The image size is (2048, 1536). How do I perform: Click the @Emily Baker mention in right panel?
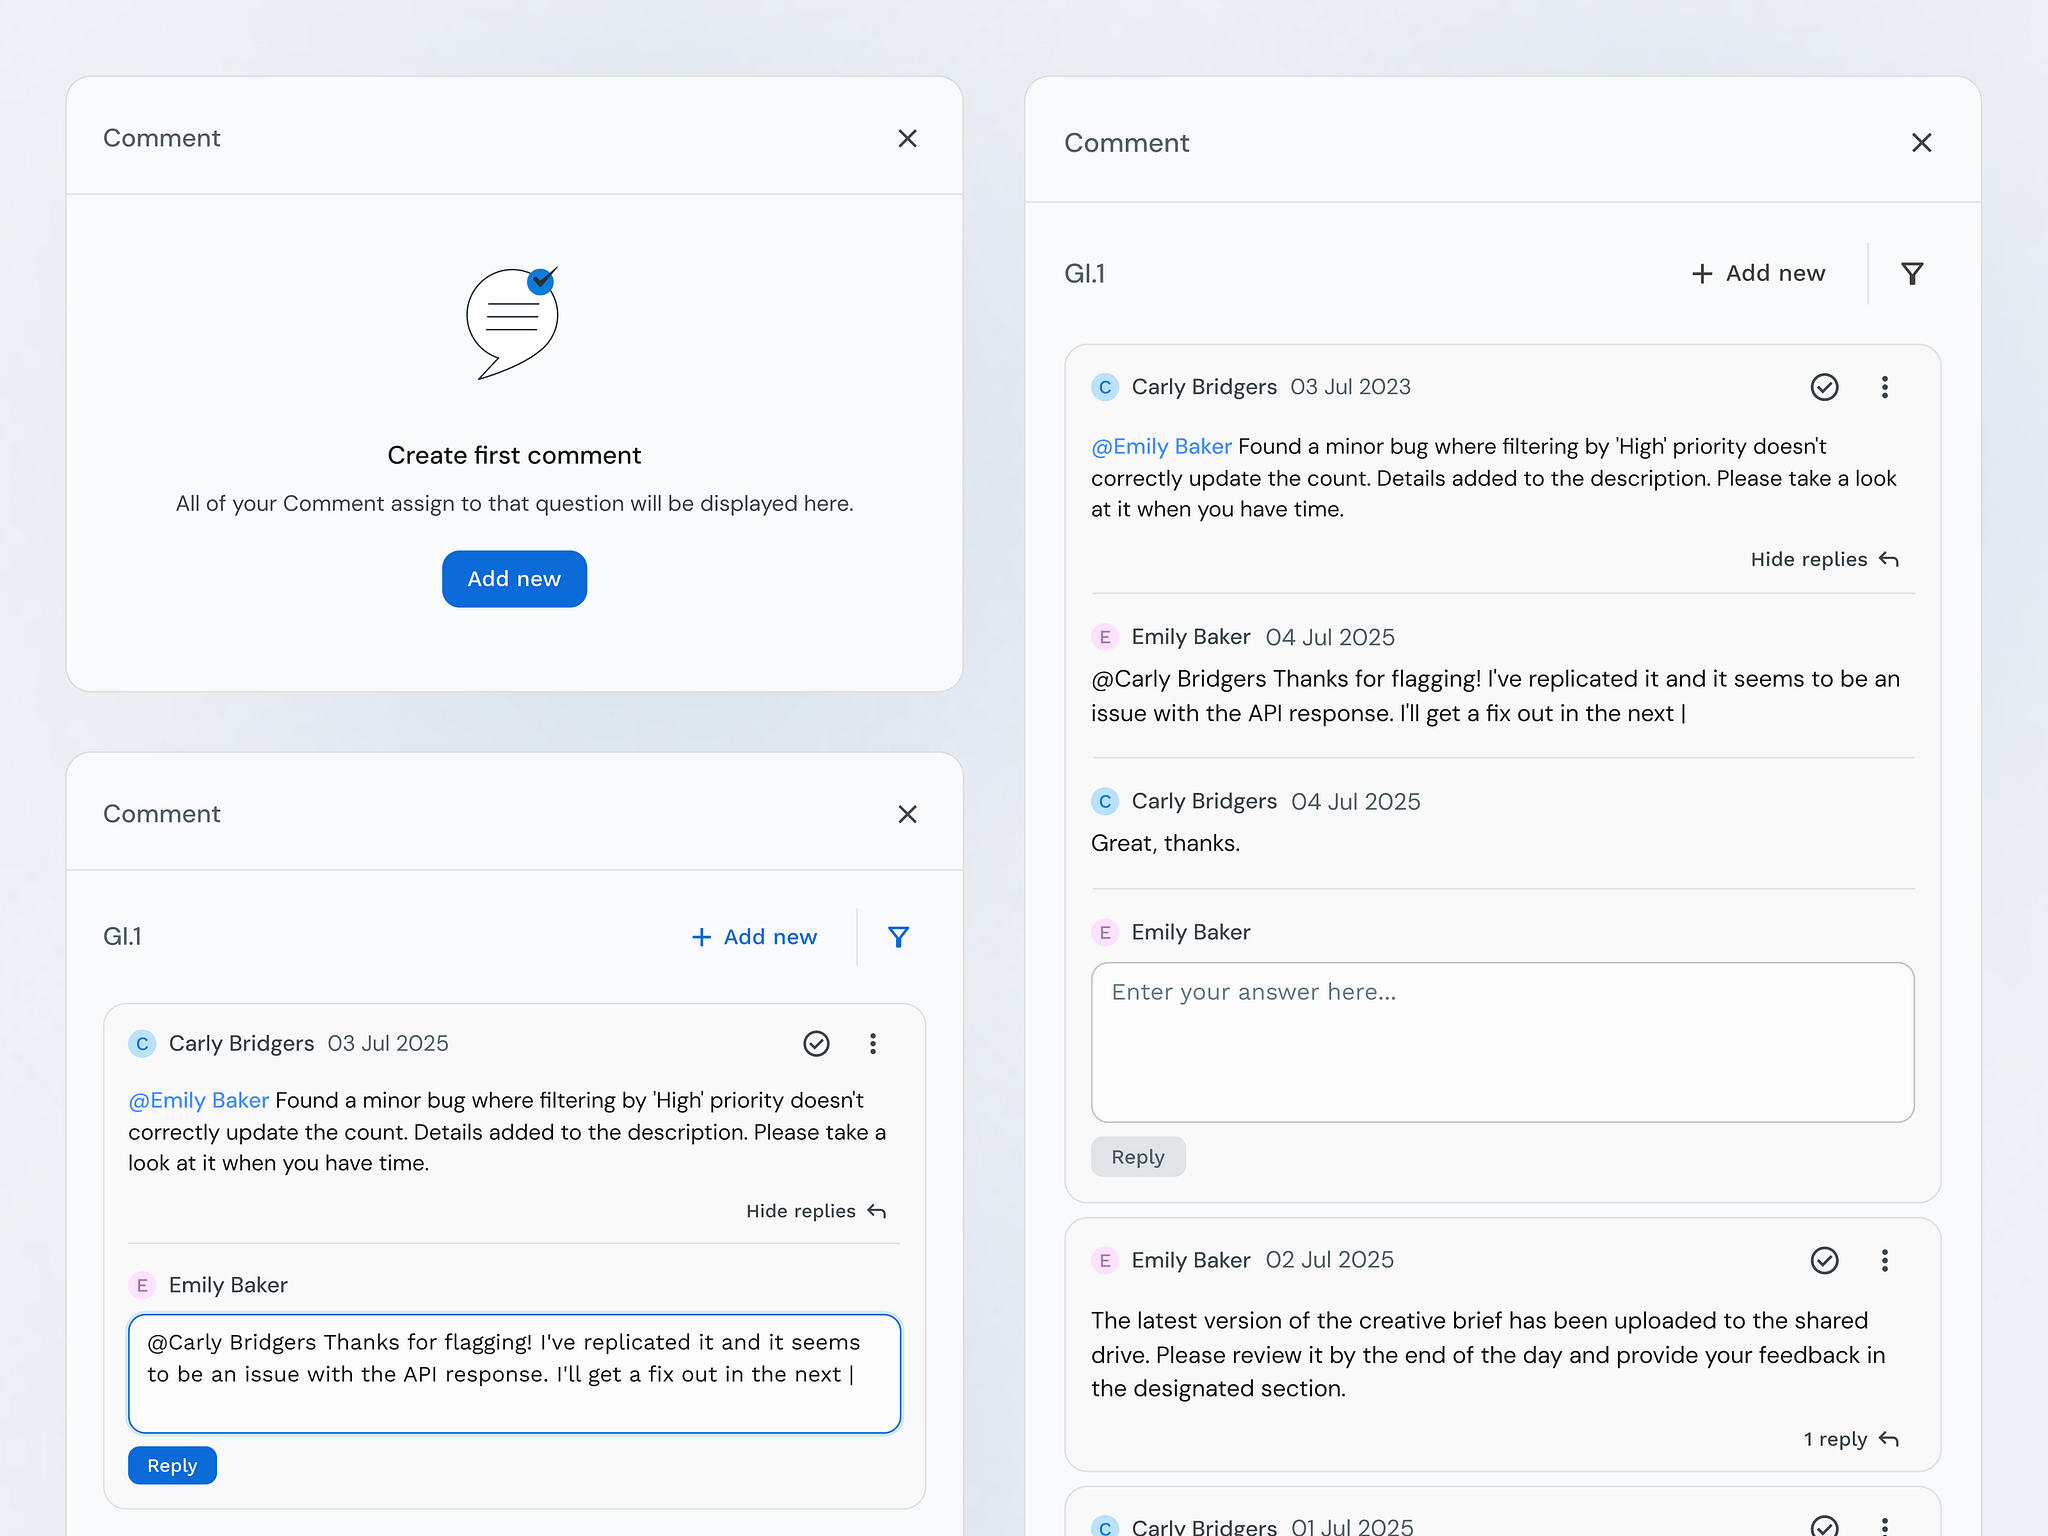point(1161,446)
